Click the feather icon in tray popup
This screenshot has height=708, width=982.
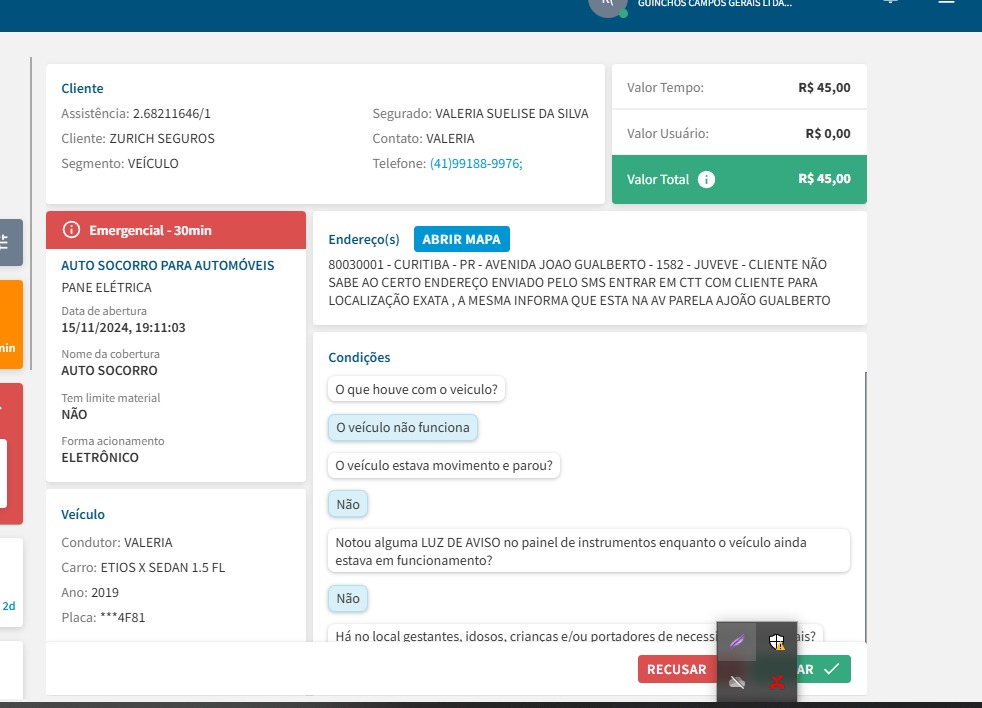click(737, 642)
